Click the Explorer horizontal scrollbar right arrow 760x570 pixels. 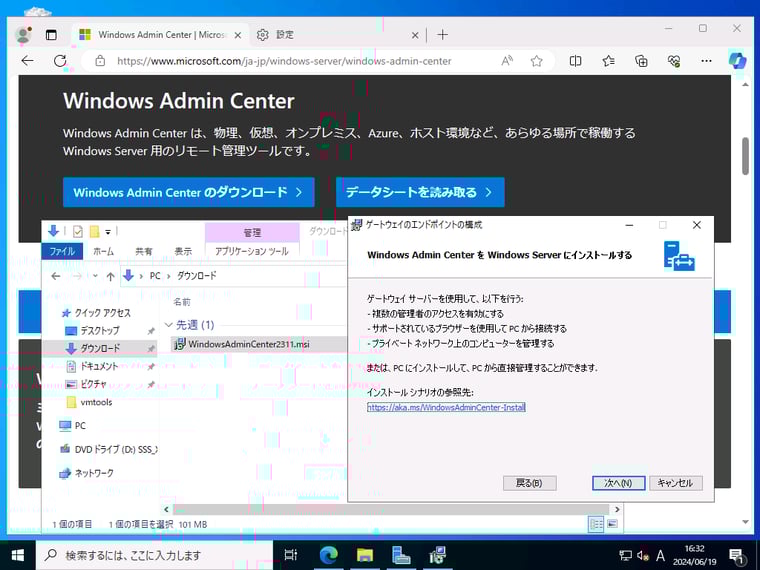(x=617, y=509)
